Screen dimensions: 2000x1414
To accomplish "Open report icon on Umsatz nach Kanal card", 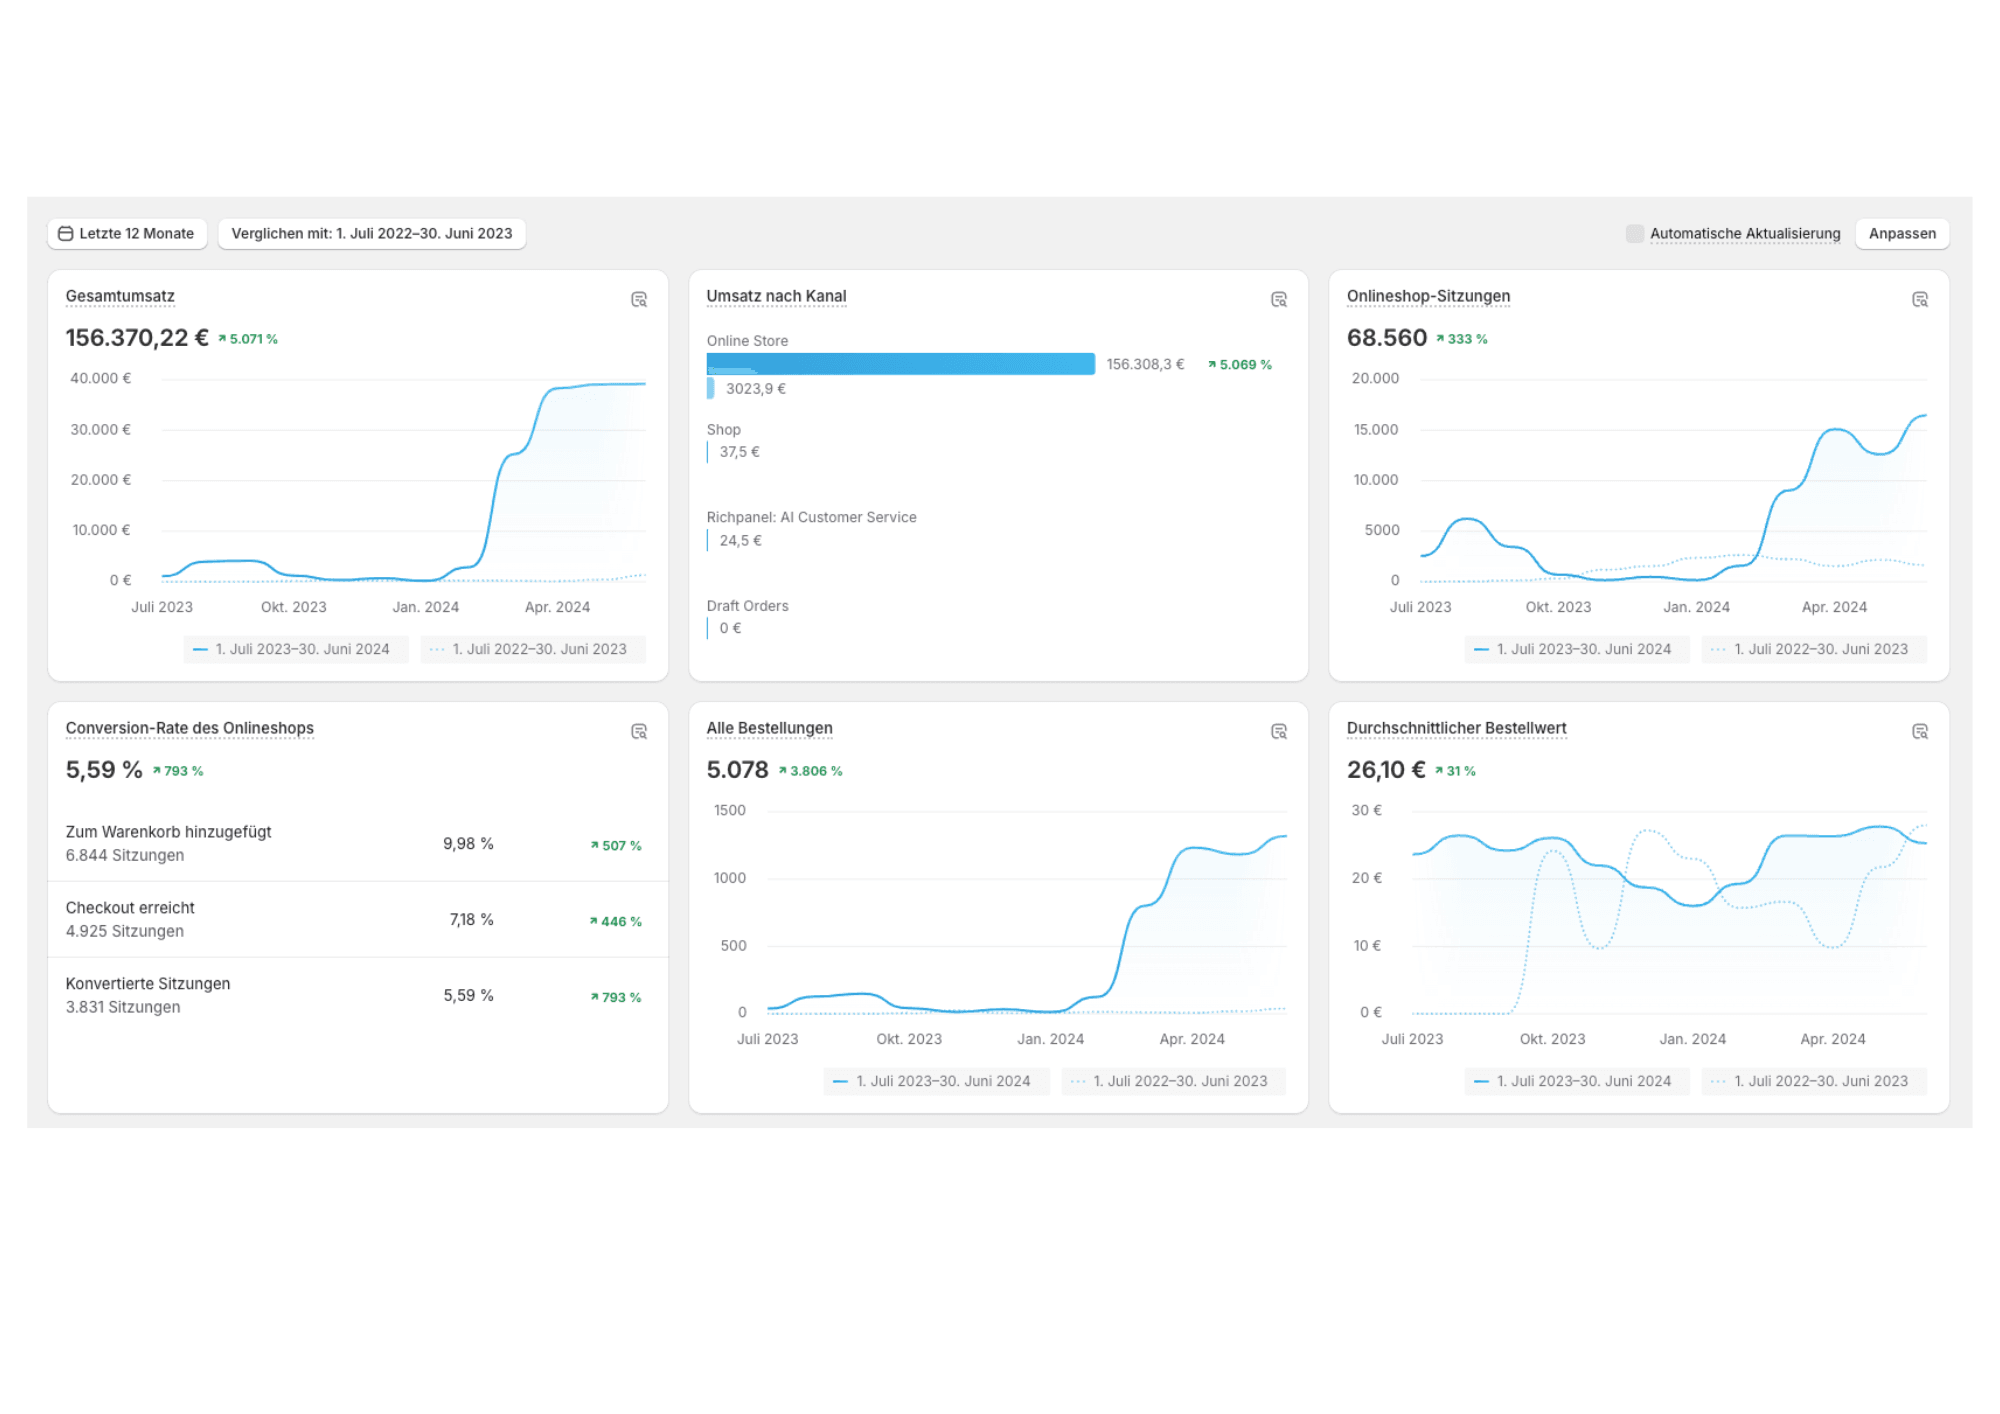I will (x=1278, y=300).
